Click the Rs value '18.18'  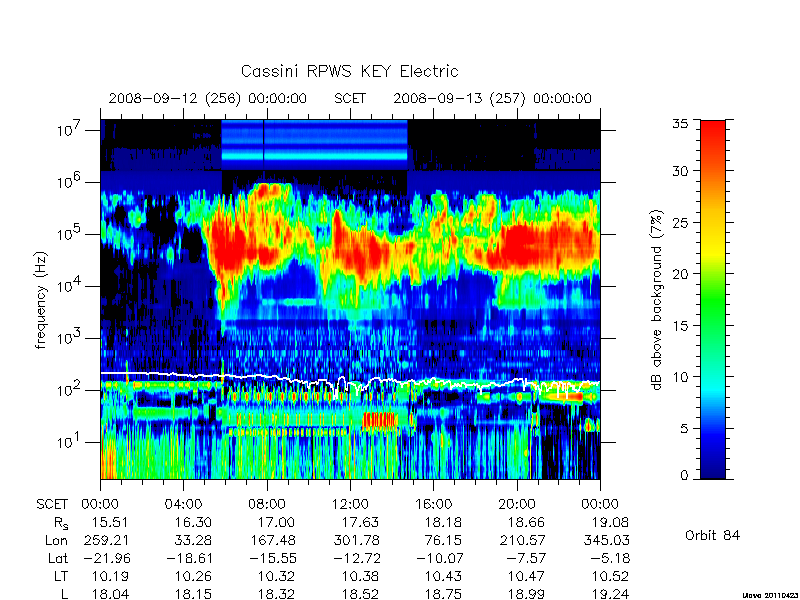[x=443, y=522]
